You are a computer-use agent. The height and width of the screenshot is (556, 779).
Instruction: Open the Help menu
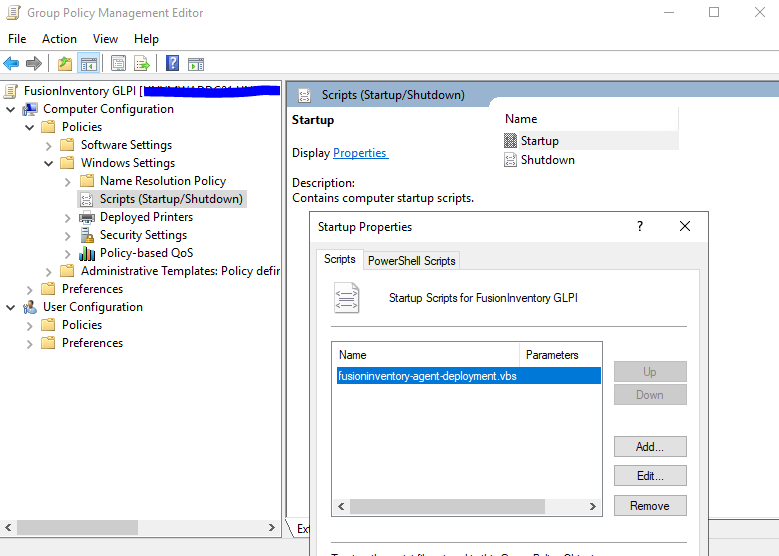[x=146, y=39]
